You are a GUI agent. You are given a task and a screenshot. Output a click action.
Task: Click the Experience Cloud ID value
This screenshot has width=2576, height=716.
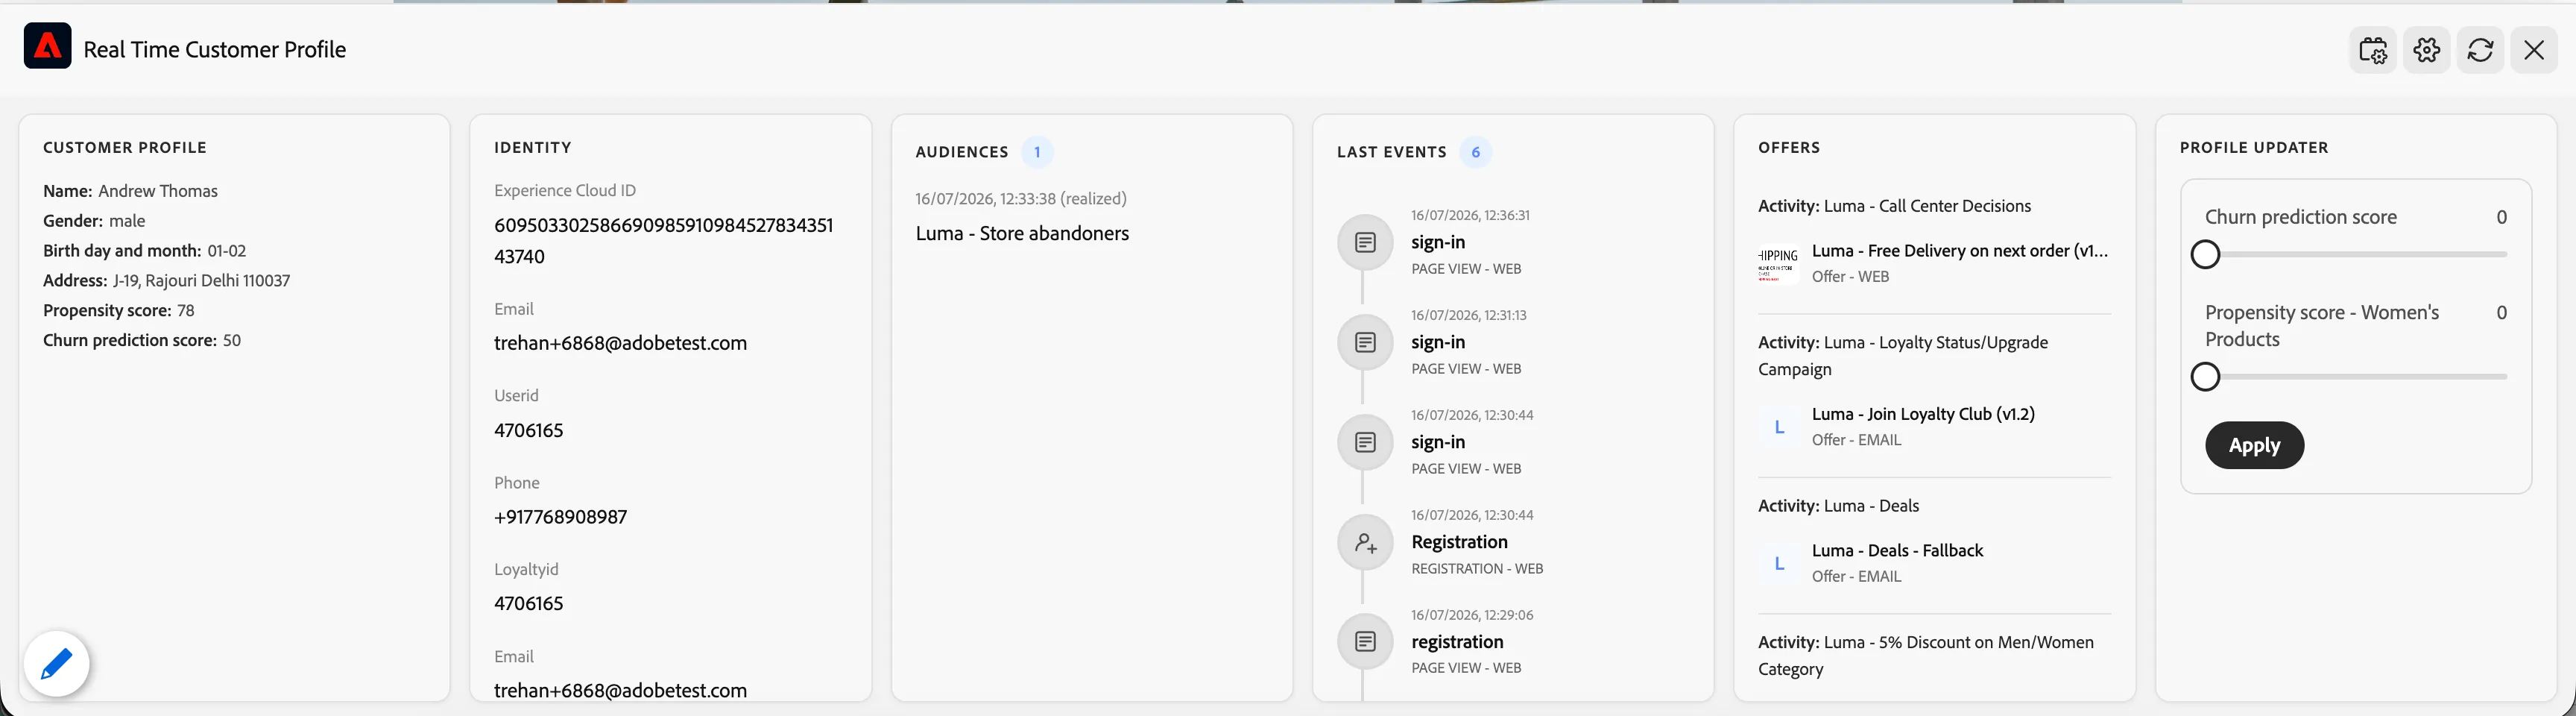click(x=664, y=241)
